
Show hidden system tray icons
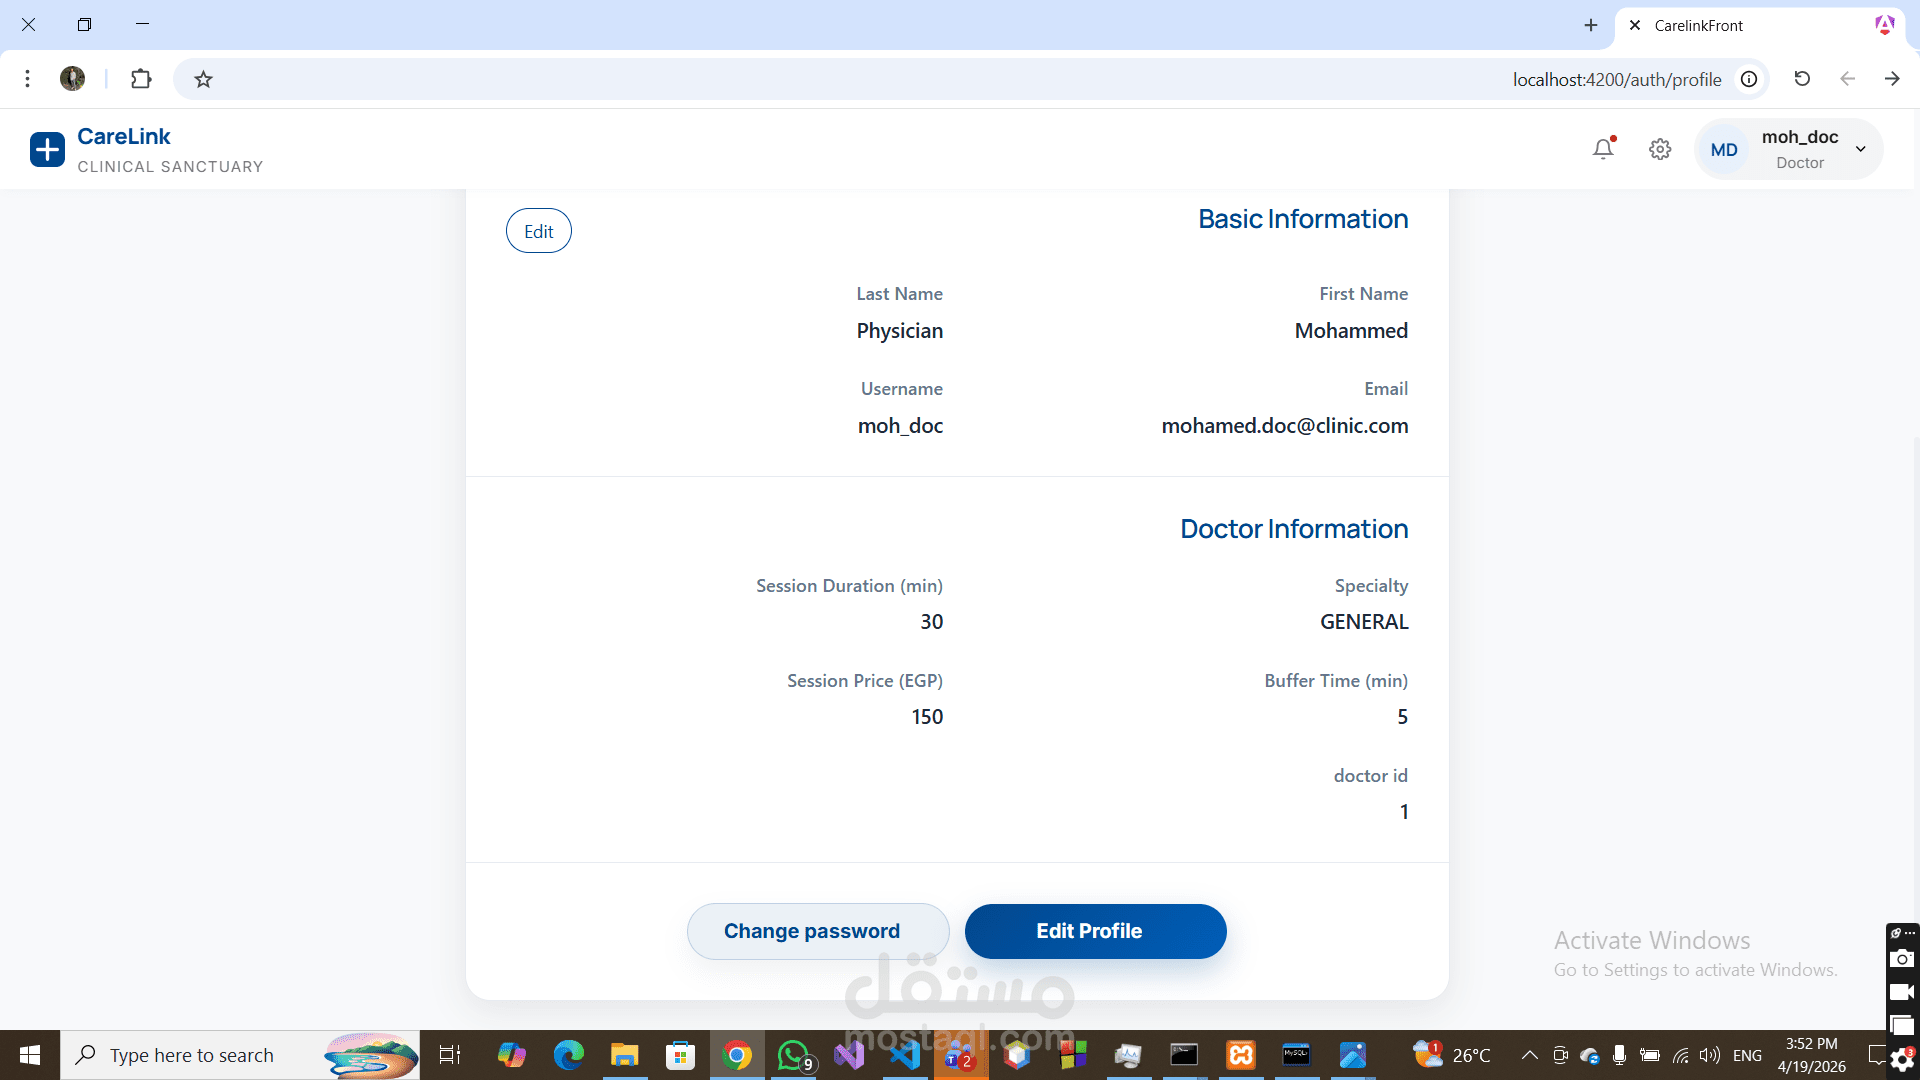[1529, 1055]
